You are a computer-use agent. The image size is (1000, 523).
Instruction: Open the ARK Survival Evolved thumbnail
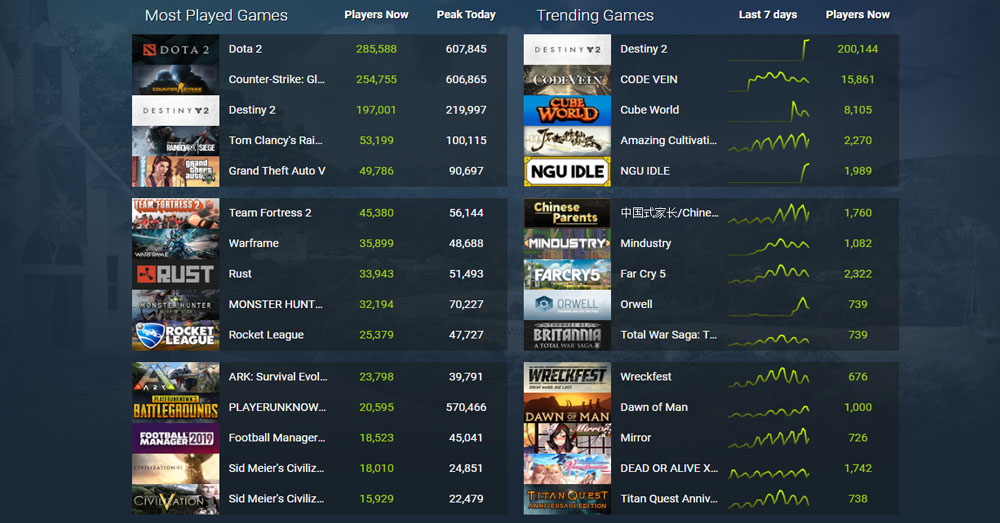click(x=175, y=377)
